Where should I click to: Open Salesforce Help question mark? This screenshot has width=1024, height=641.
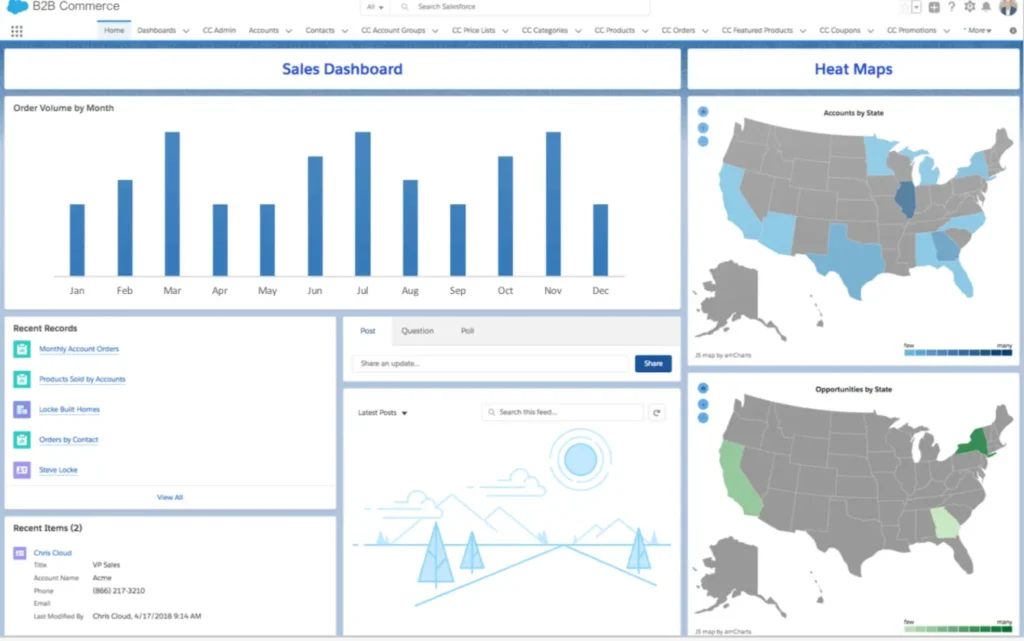click(x=952, y=7)
